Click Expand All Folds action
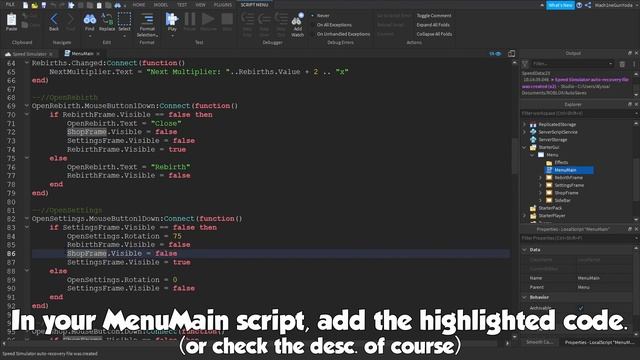 coord(433,25)
